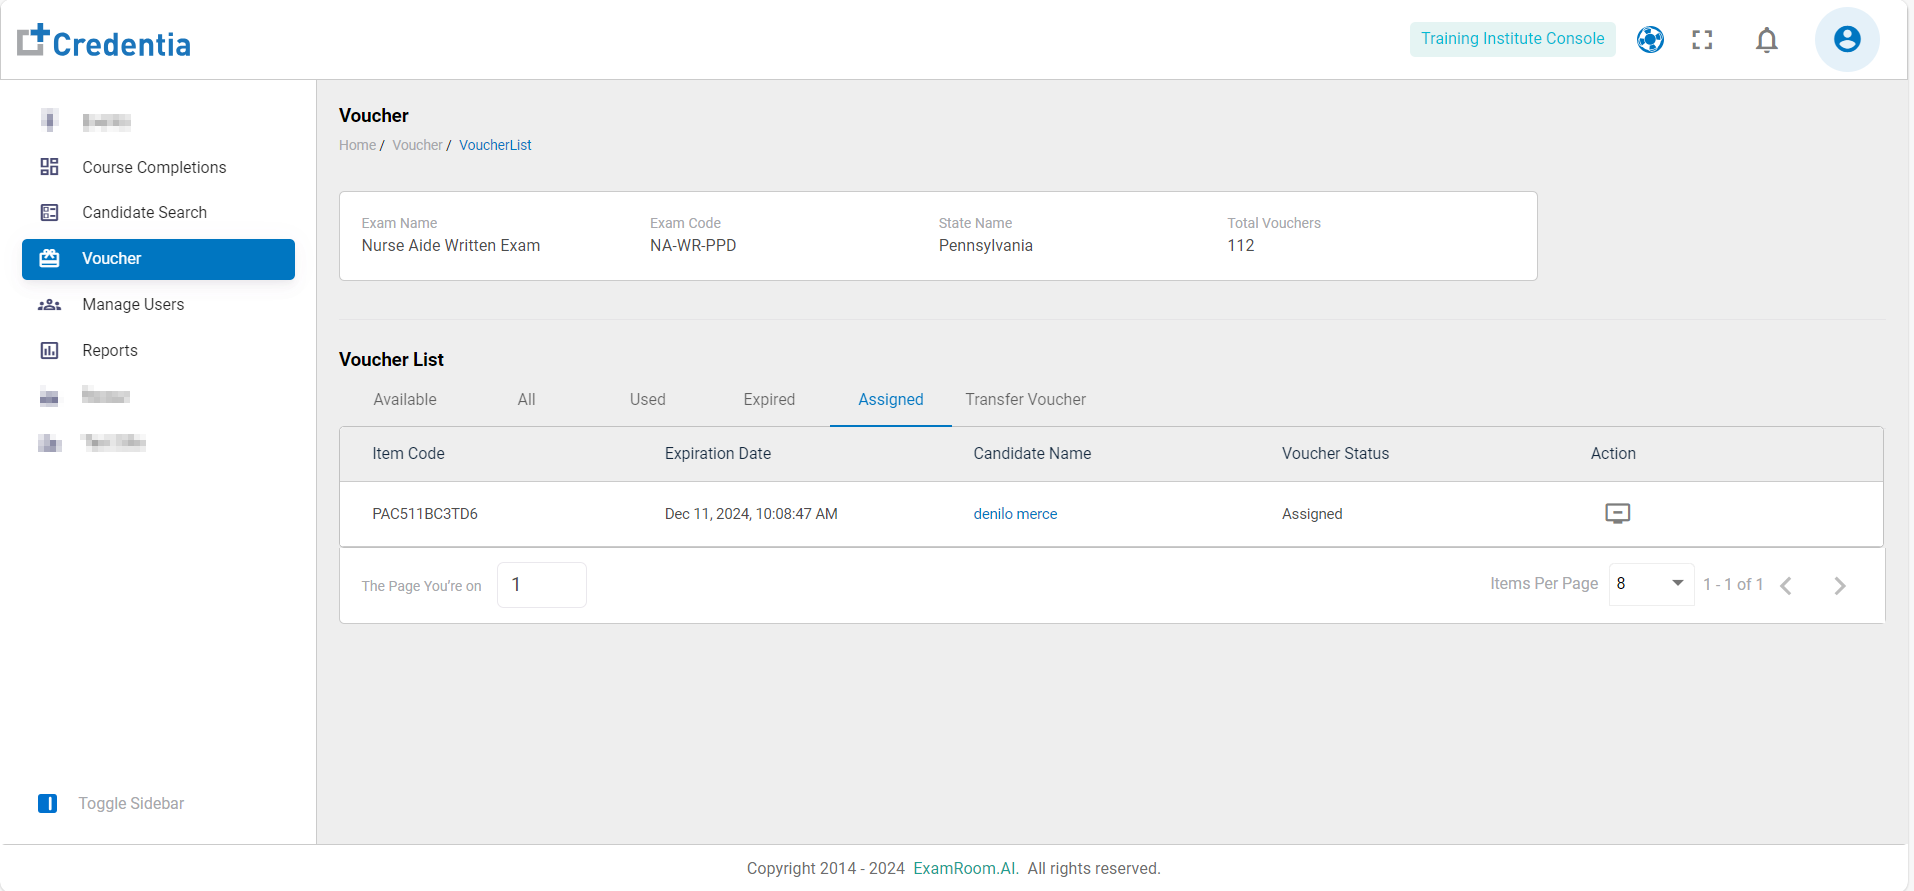
Task: Open the notifications bell
Action: point(1767,40)
